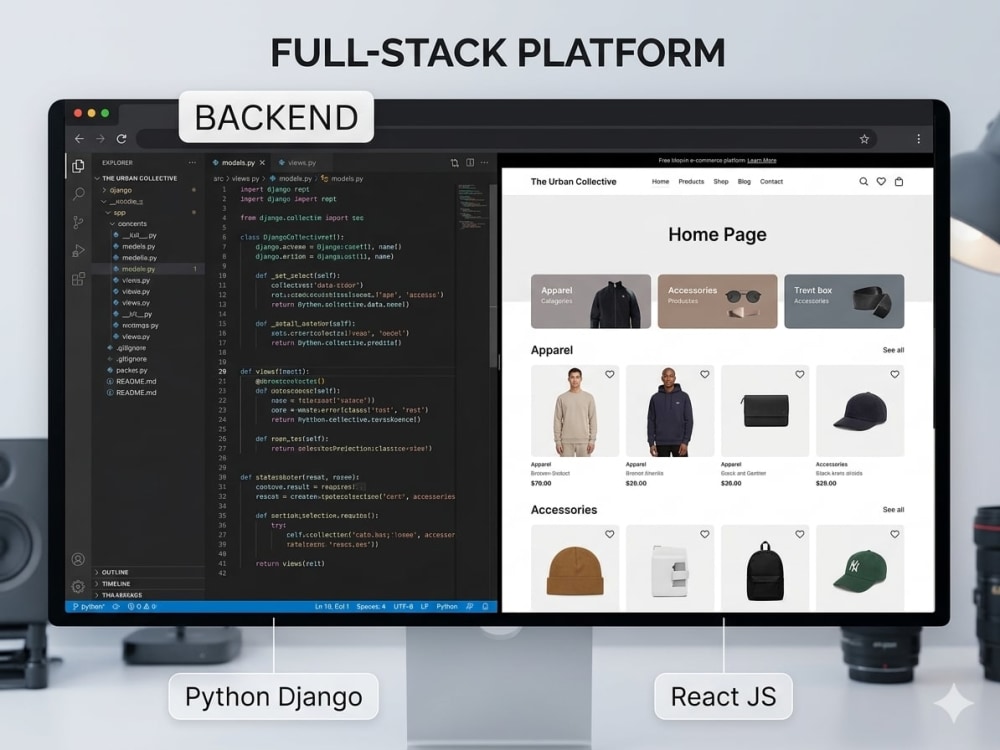The height and width of the screenshot is (750, 1000).
Task: Click Spaces: 4 indentation in status bar
Action: coord(371,607)
